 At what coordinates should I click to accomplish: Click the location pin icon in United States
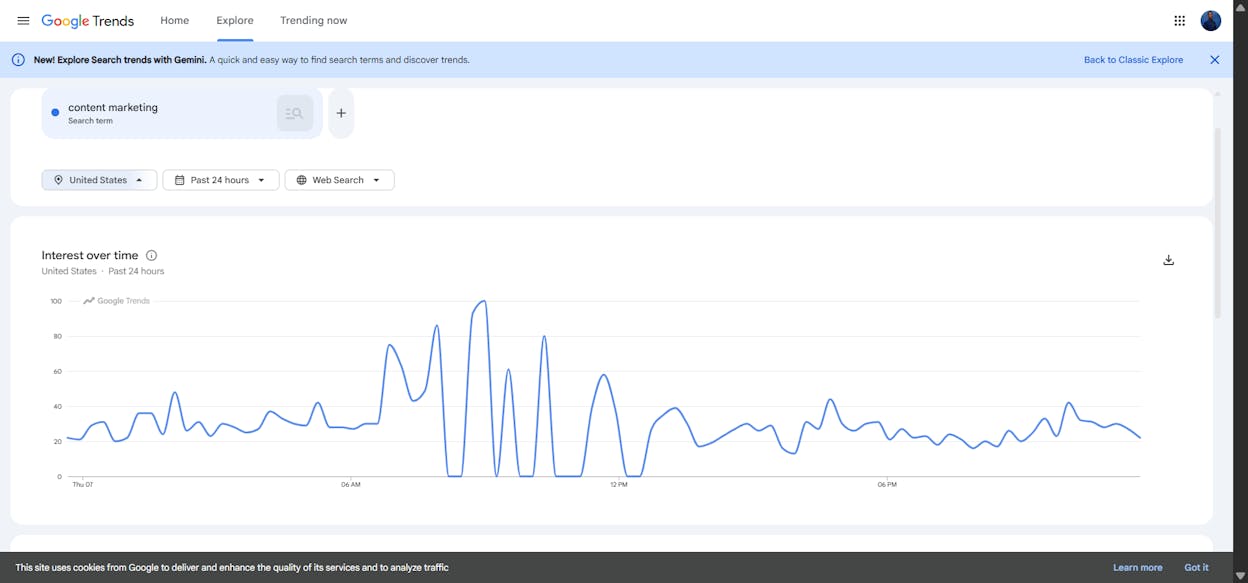(x=58, y=180)
